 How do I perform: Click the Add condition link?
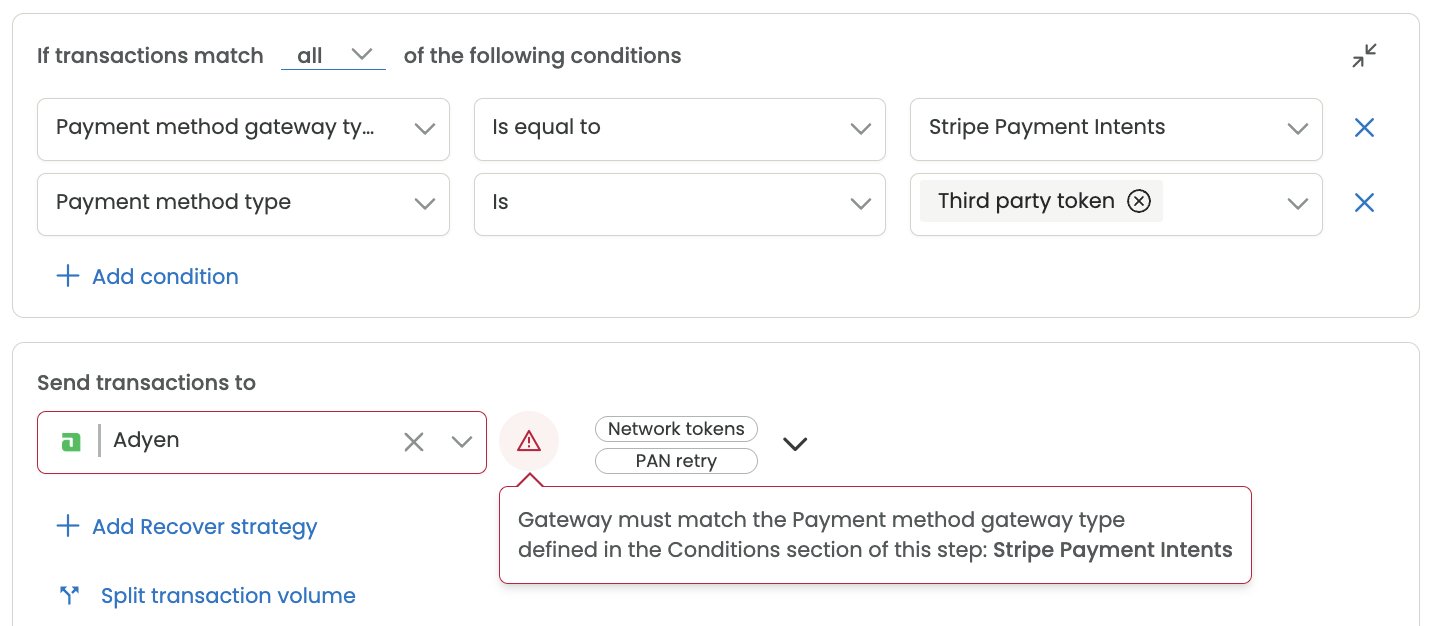(165, 277)
